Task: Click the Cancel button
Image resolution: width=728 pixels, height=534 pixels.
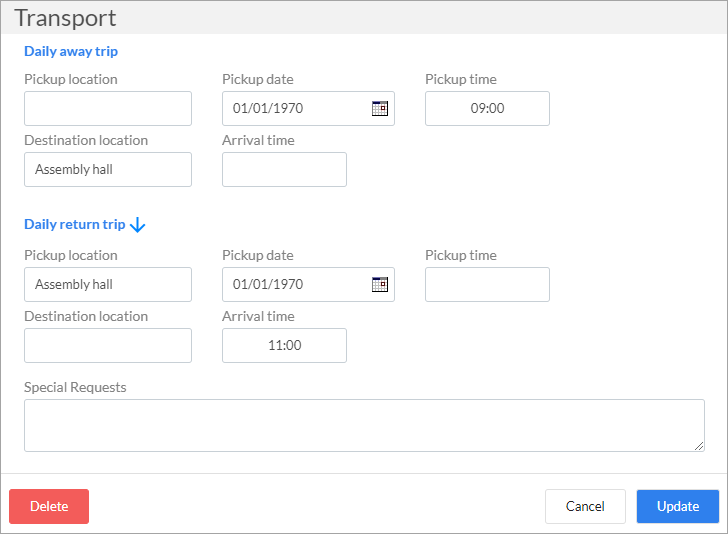Action: 585,506
